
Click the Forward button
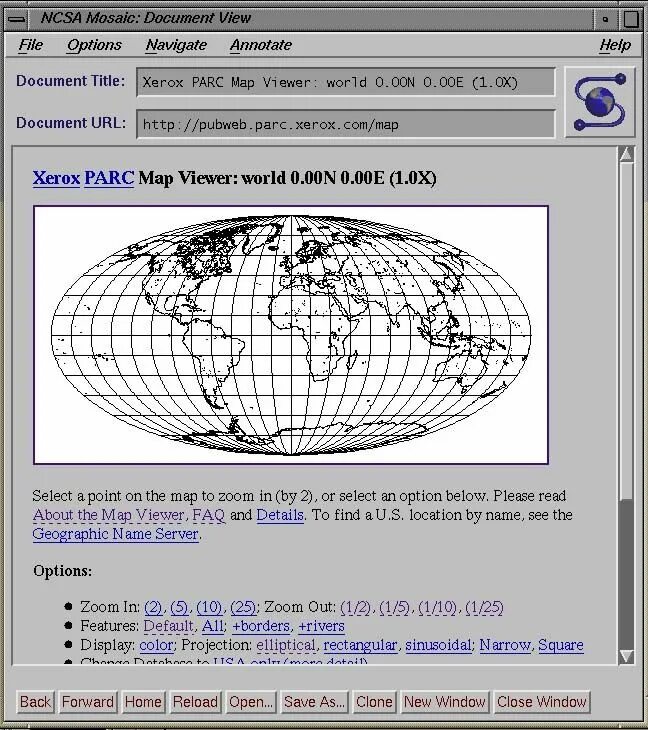[88, 702]
